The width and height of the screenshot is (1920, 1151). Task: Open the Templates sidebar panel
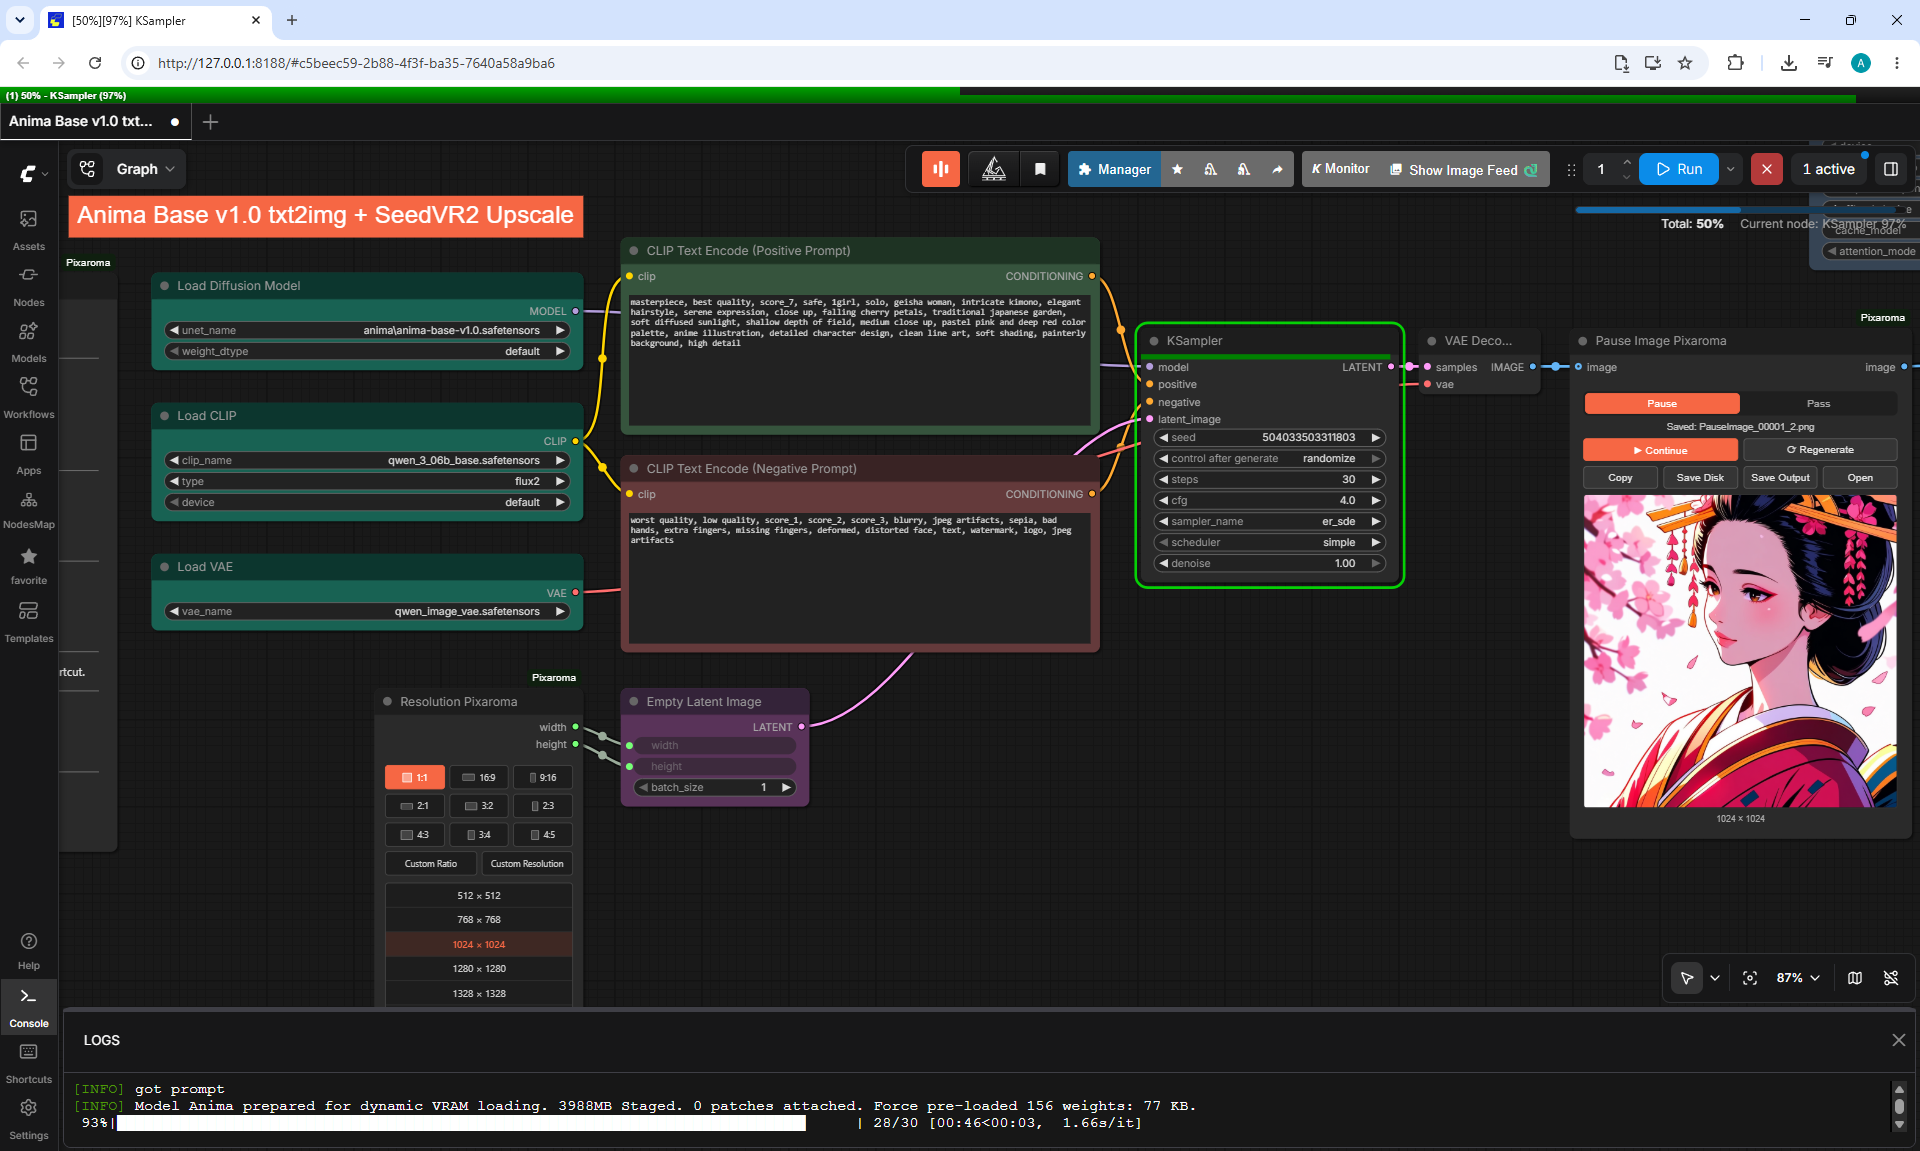tap(28, 621)
